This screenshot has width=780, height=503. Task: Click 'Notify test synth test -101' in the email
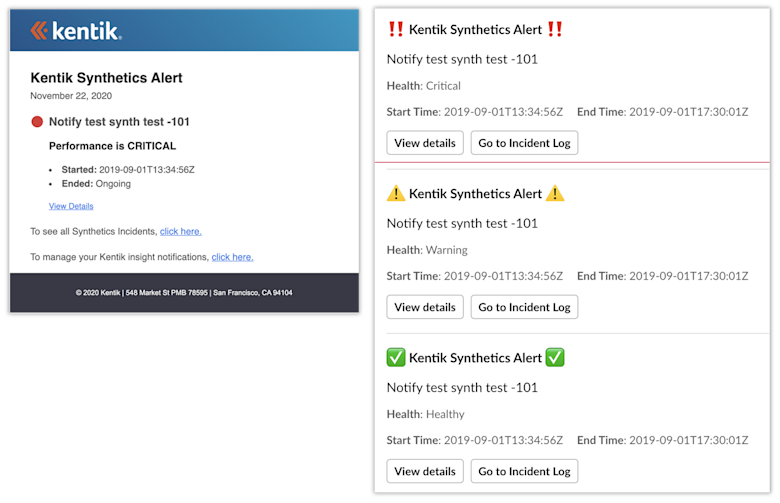pyautogui.click(x=119, y=122)
